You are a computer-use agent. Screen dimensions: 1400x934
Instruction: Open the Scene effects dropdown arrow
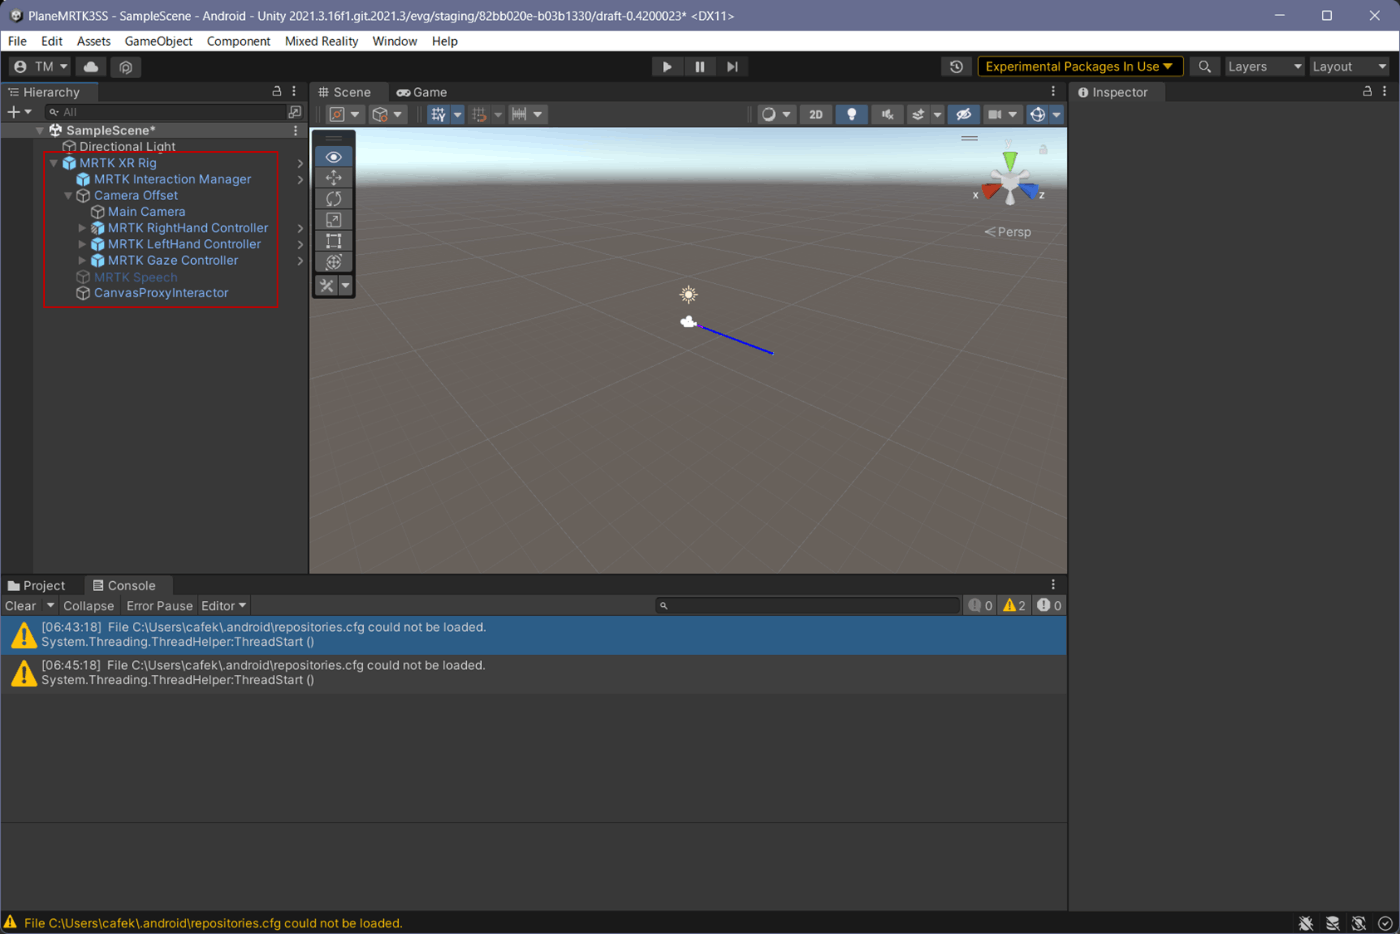pyautogui.click(x=937, y=115)
